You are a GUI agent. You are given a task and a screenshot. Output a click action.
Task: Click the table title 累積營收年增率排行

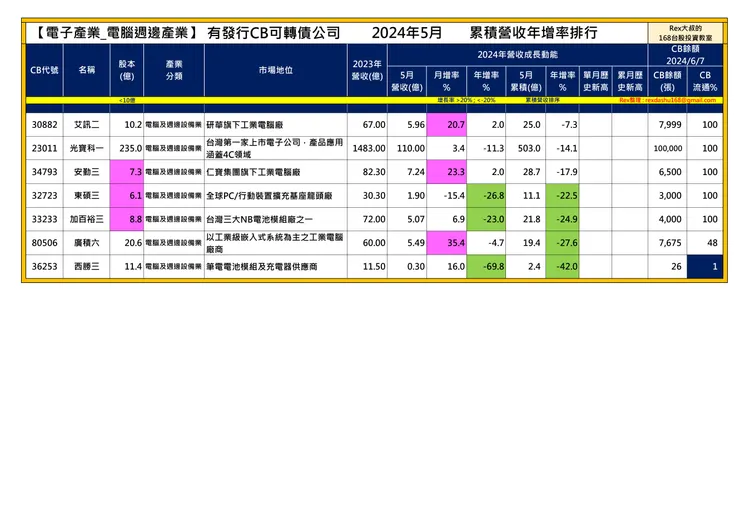click(533, 33)
